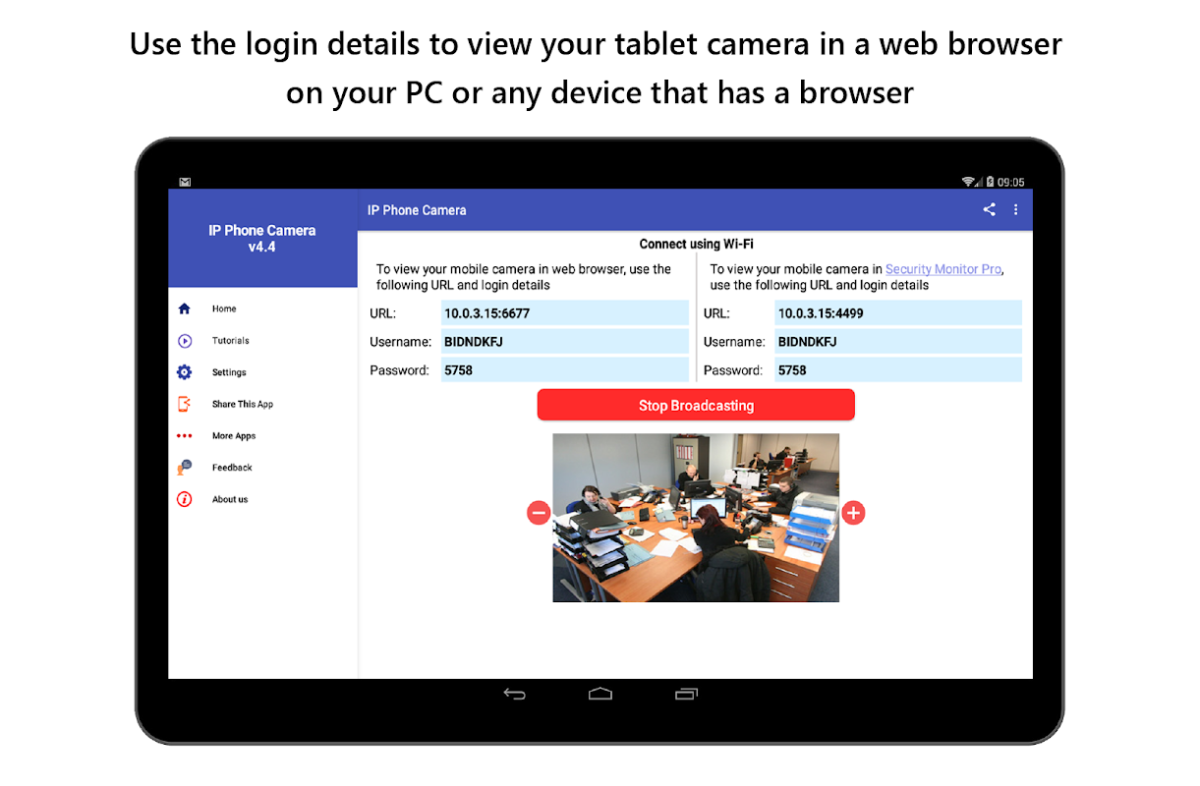Click the web browser Password field 5758

pos(565,370)
